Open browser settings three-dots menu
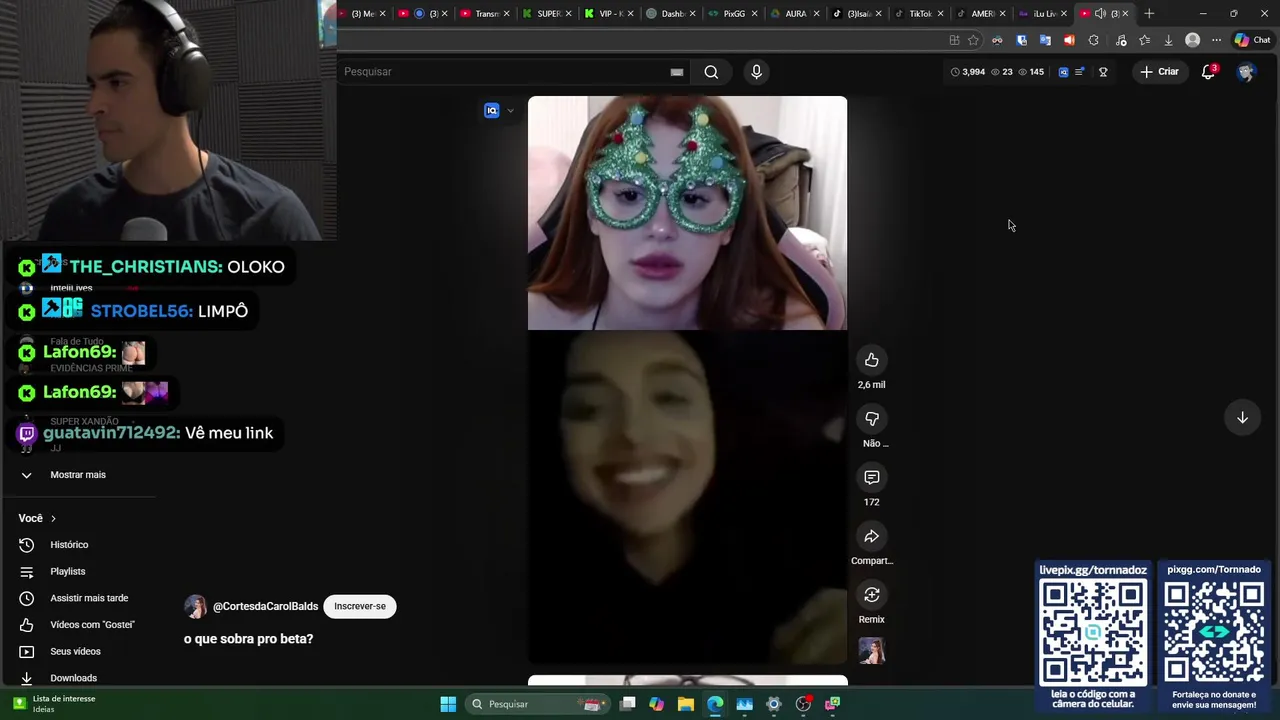Screen dimensions: 1280x720 [1216, 40]
